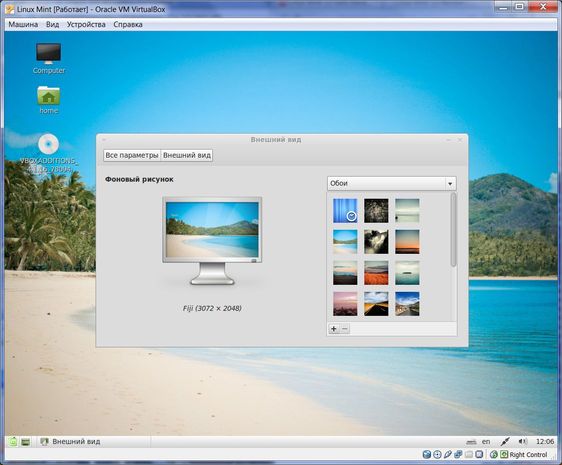
Task: Choose the dark sparkle wallpaper thumbnail
Action: 376,211
